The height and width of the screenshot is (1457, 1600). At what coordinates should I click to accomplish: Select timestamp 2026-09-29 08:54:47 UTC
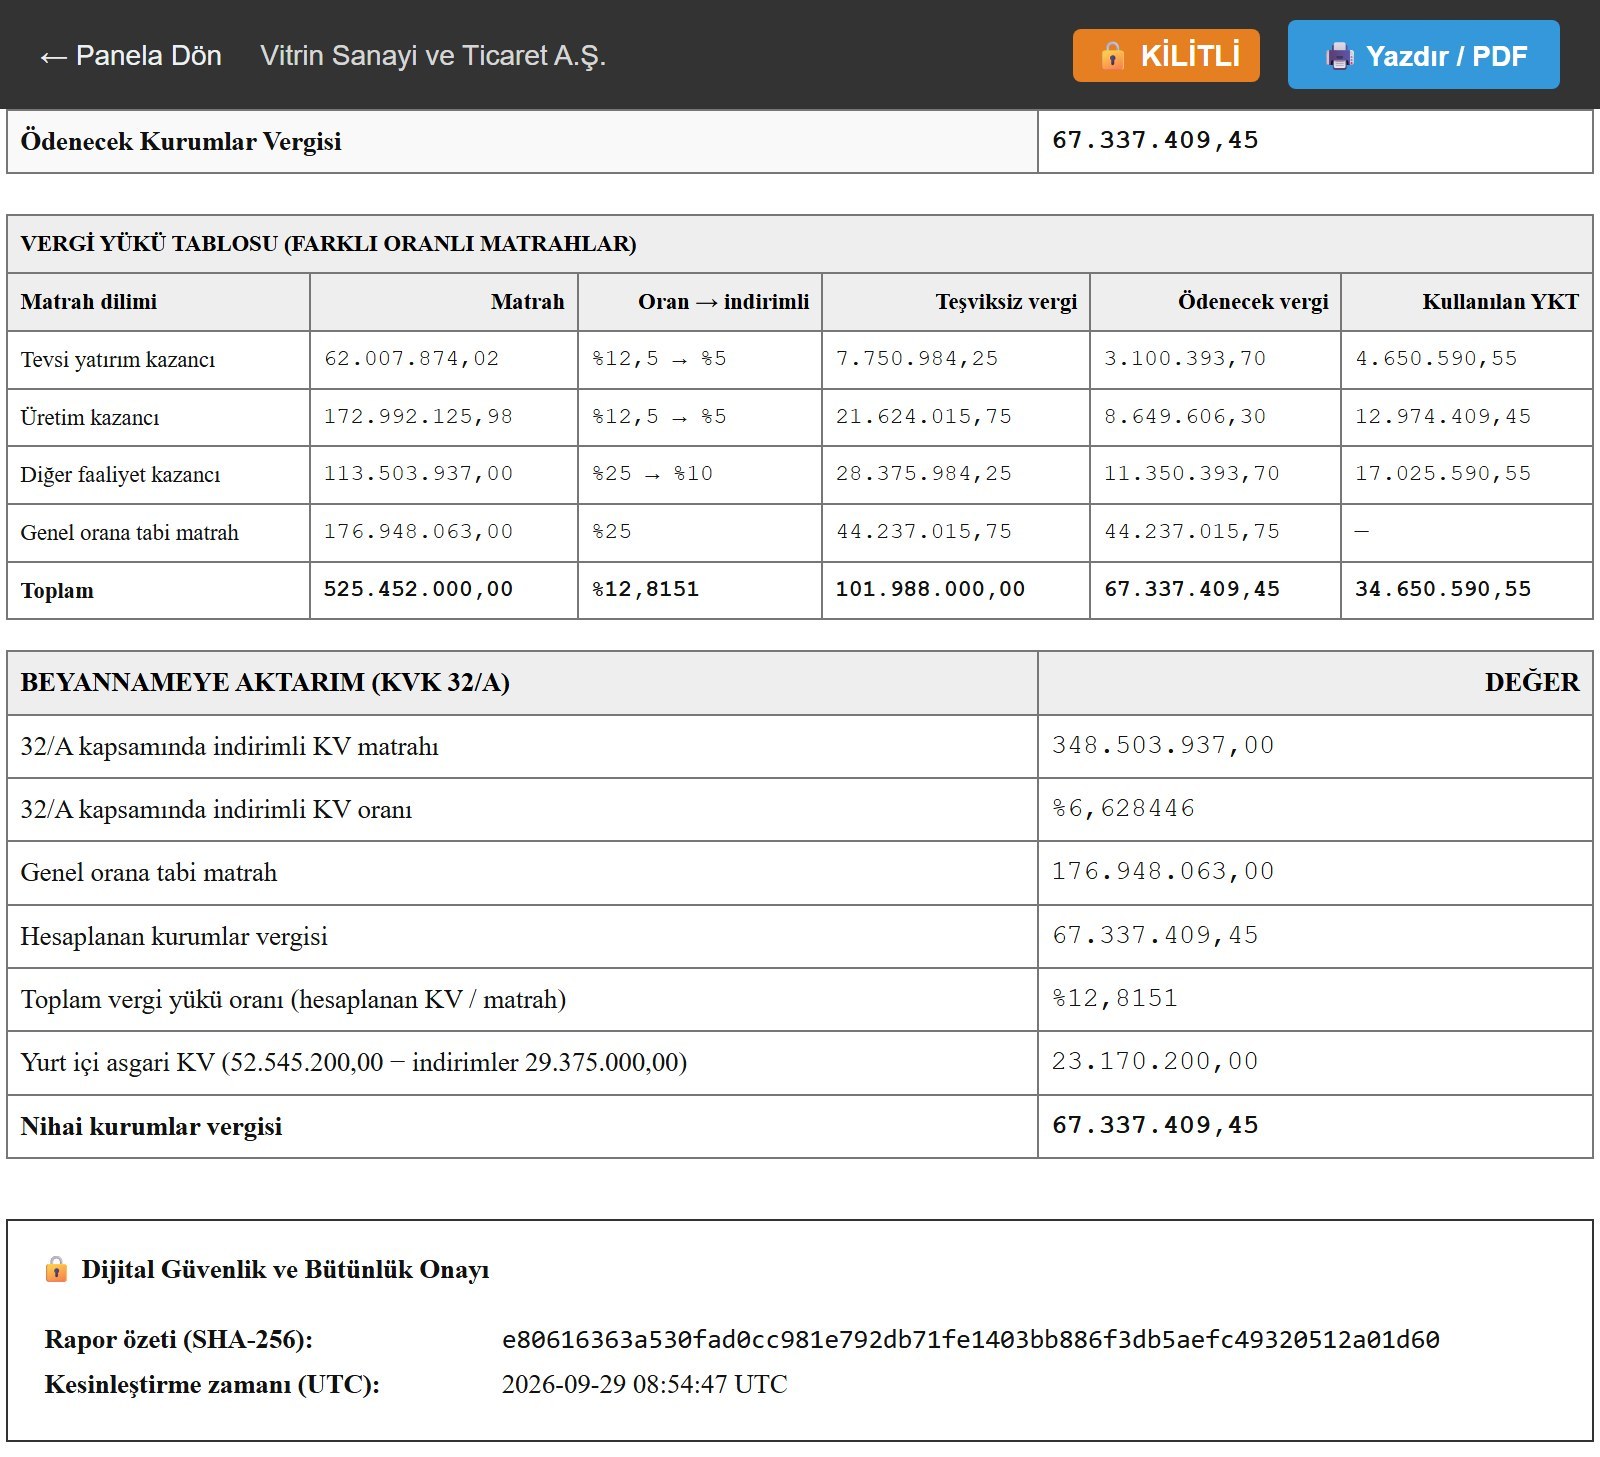pos(644,1384)
